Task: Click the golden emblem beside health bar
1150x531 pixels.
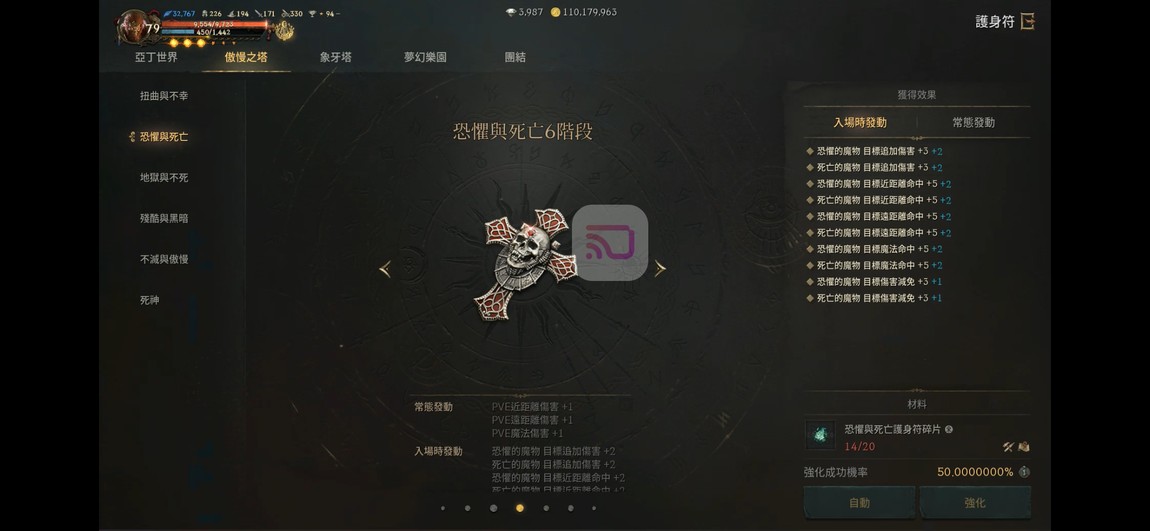Action: (284, 31)
